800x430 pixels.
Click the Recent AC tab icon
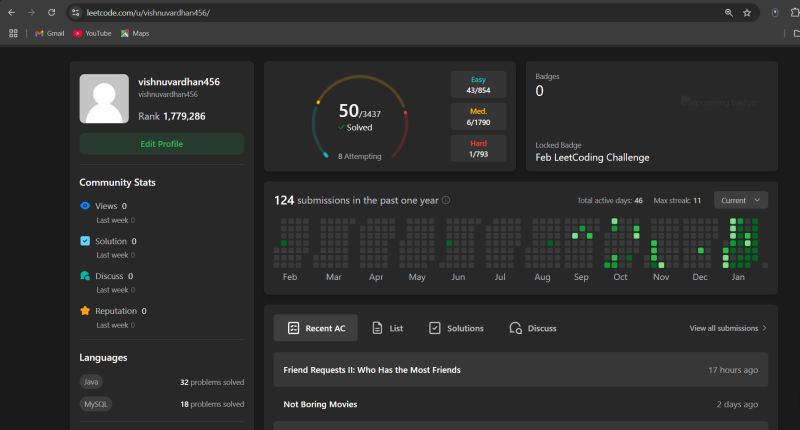click(x=293, y=328)
